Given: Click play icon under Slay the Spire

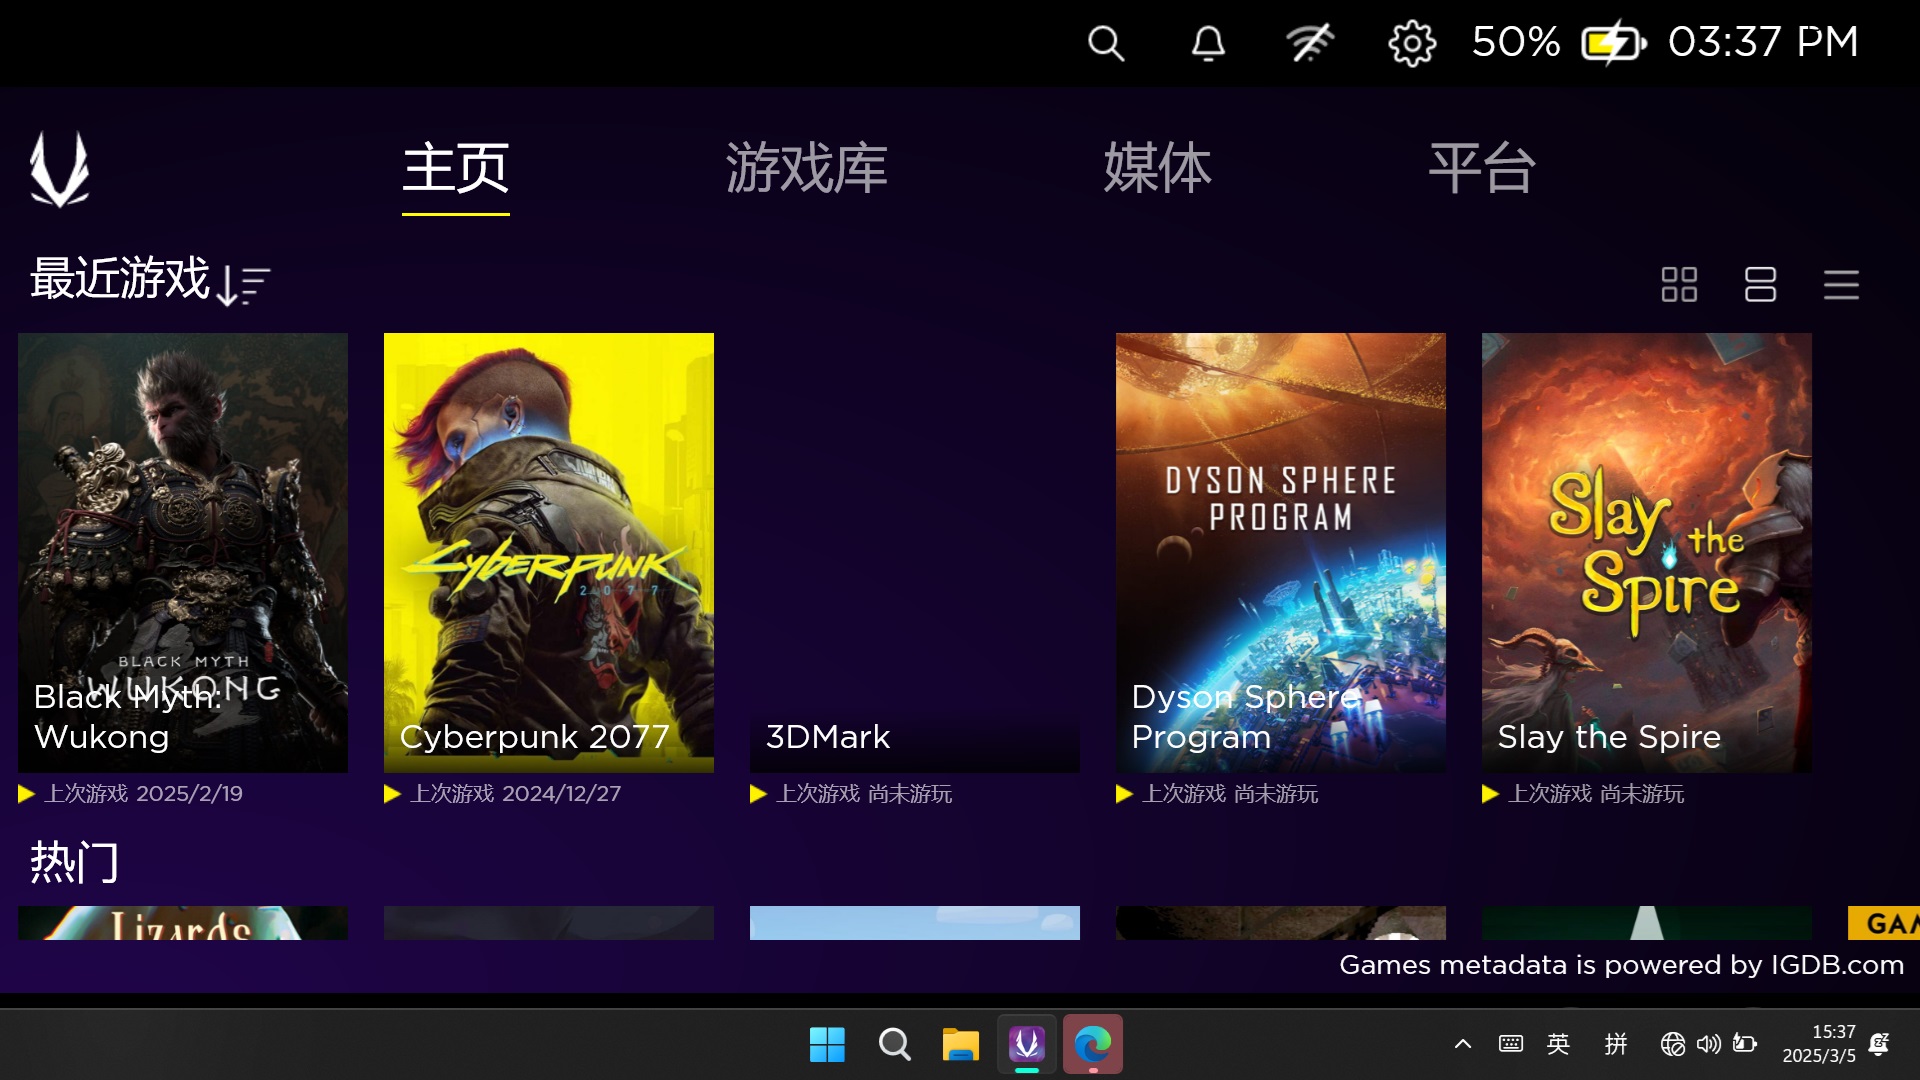Looking at the screenshot, I should [x=1491, y=794].
